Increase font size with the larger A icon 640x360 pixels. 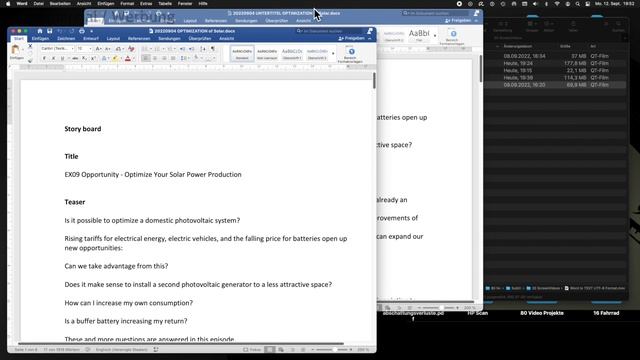98,49
